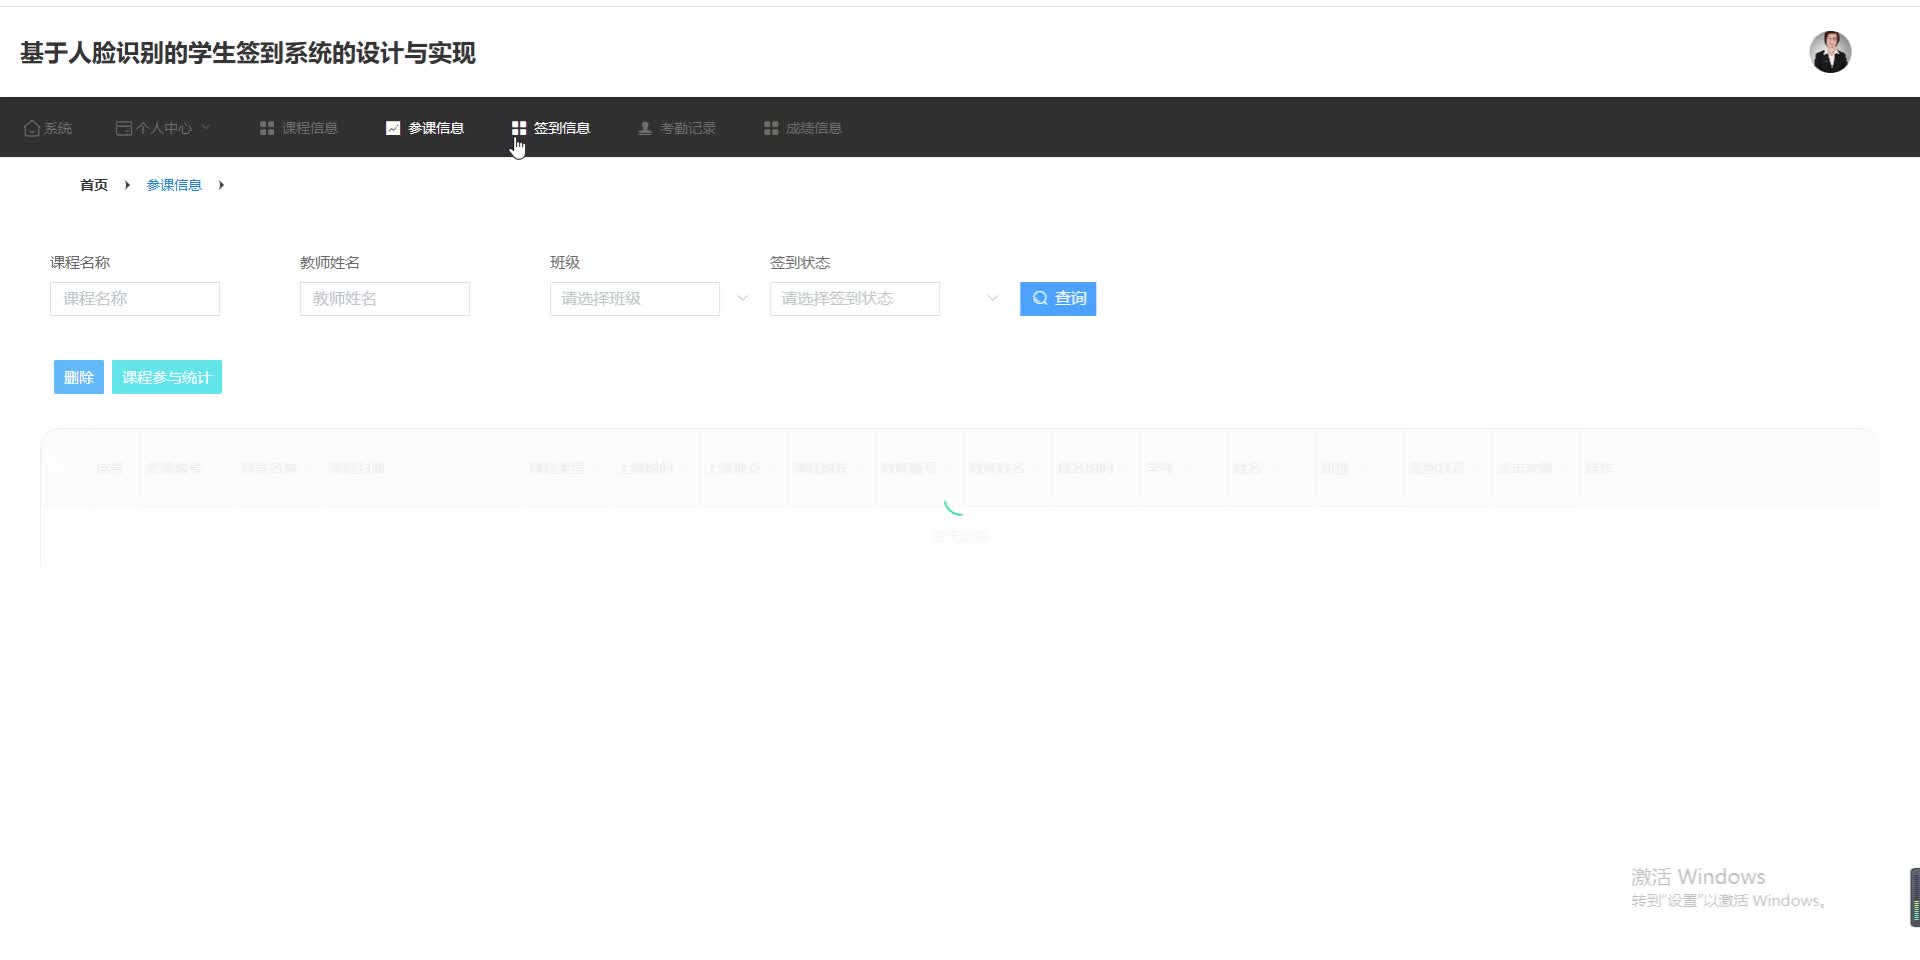1920x960 pixels.
Task: Click the 课程信息 grid icon
Action: (267, 128)
